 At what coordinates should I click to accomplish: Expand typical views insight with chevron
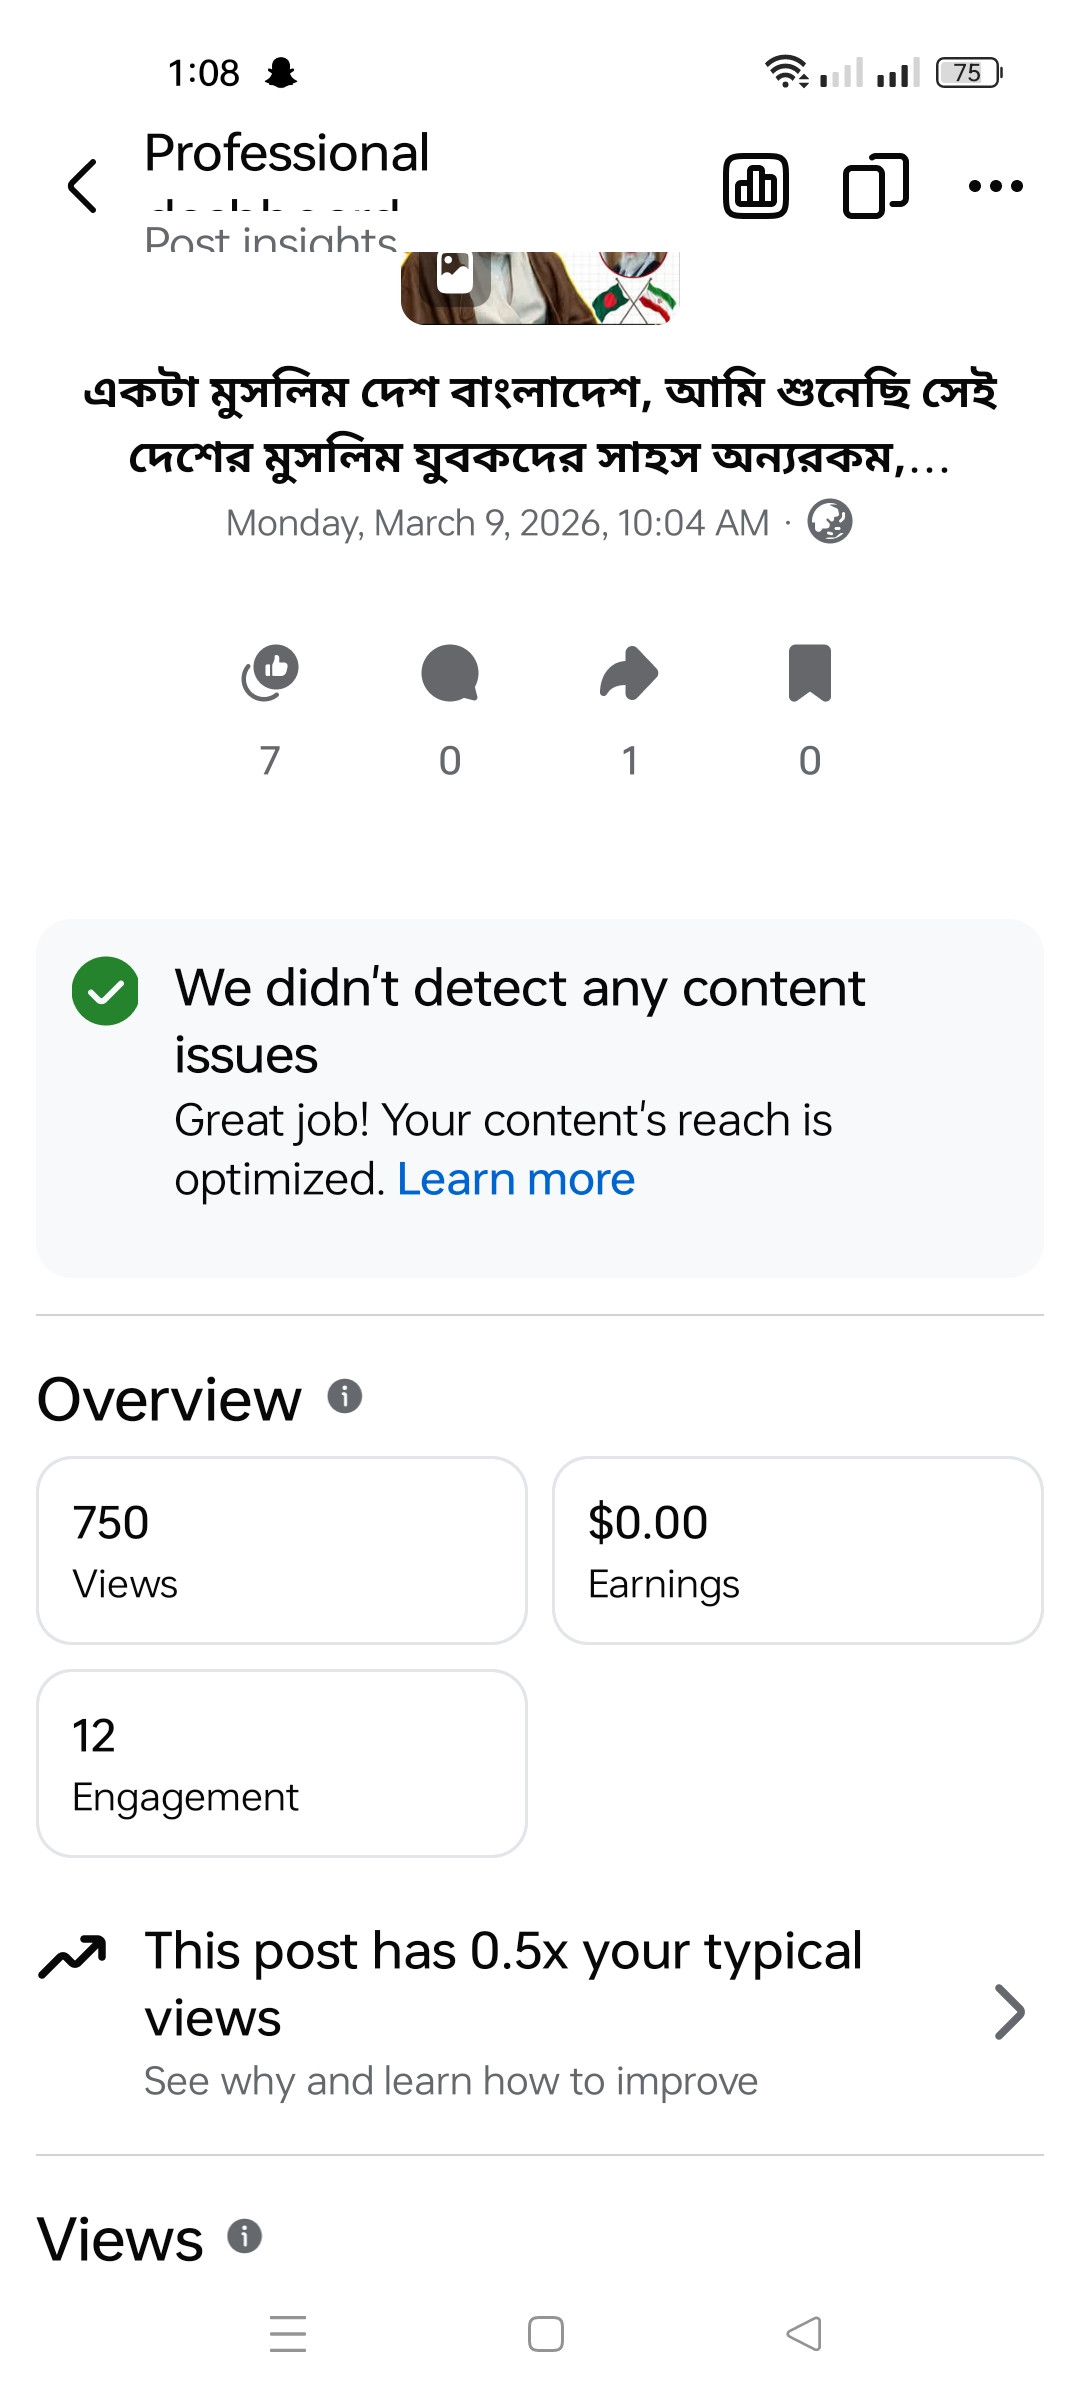[x=1009, y=2012]
